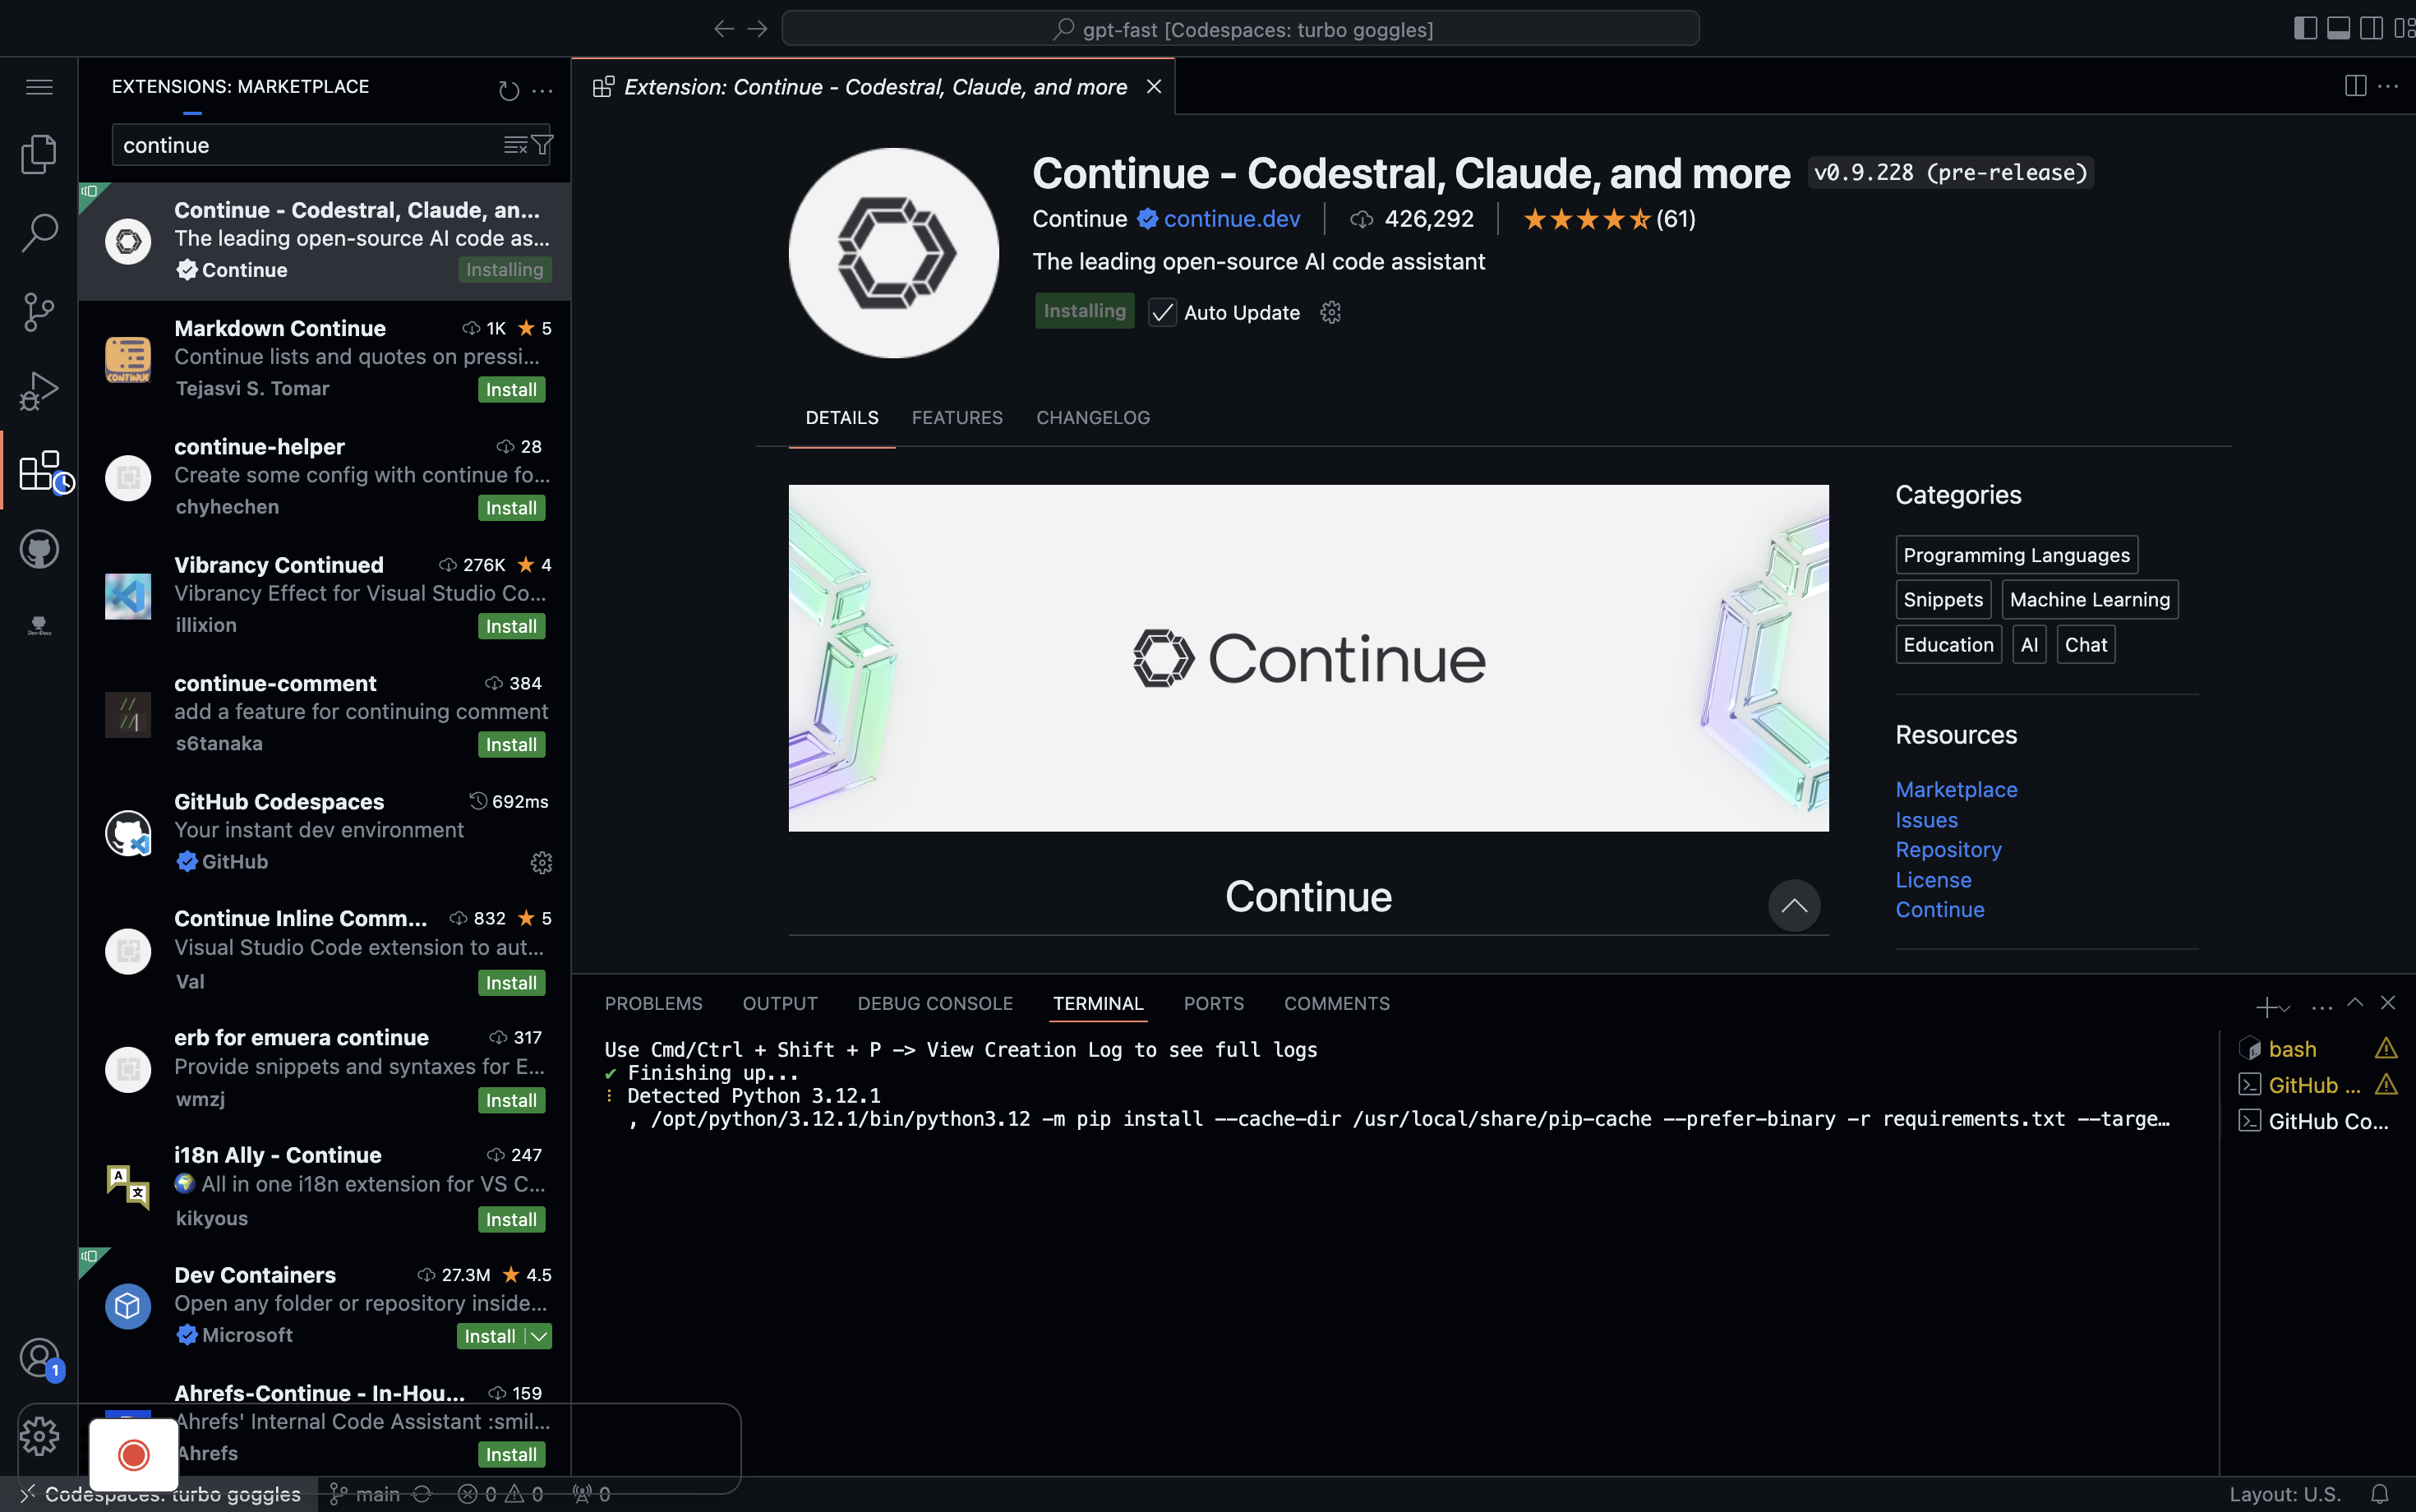Install the Markdown Continue extension

[511, 390]
